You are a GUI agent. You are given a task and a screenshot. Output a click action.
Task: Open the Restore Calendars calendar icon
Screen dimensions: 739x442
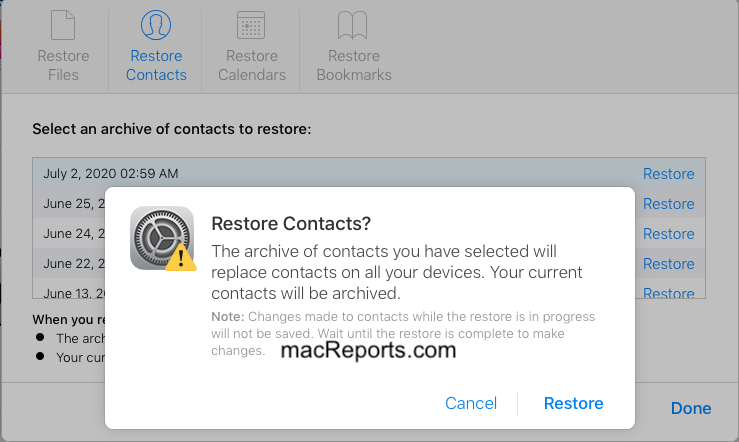point(251,25)
